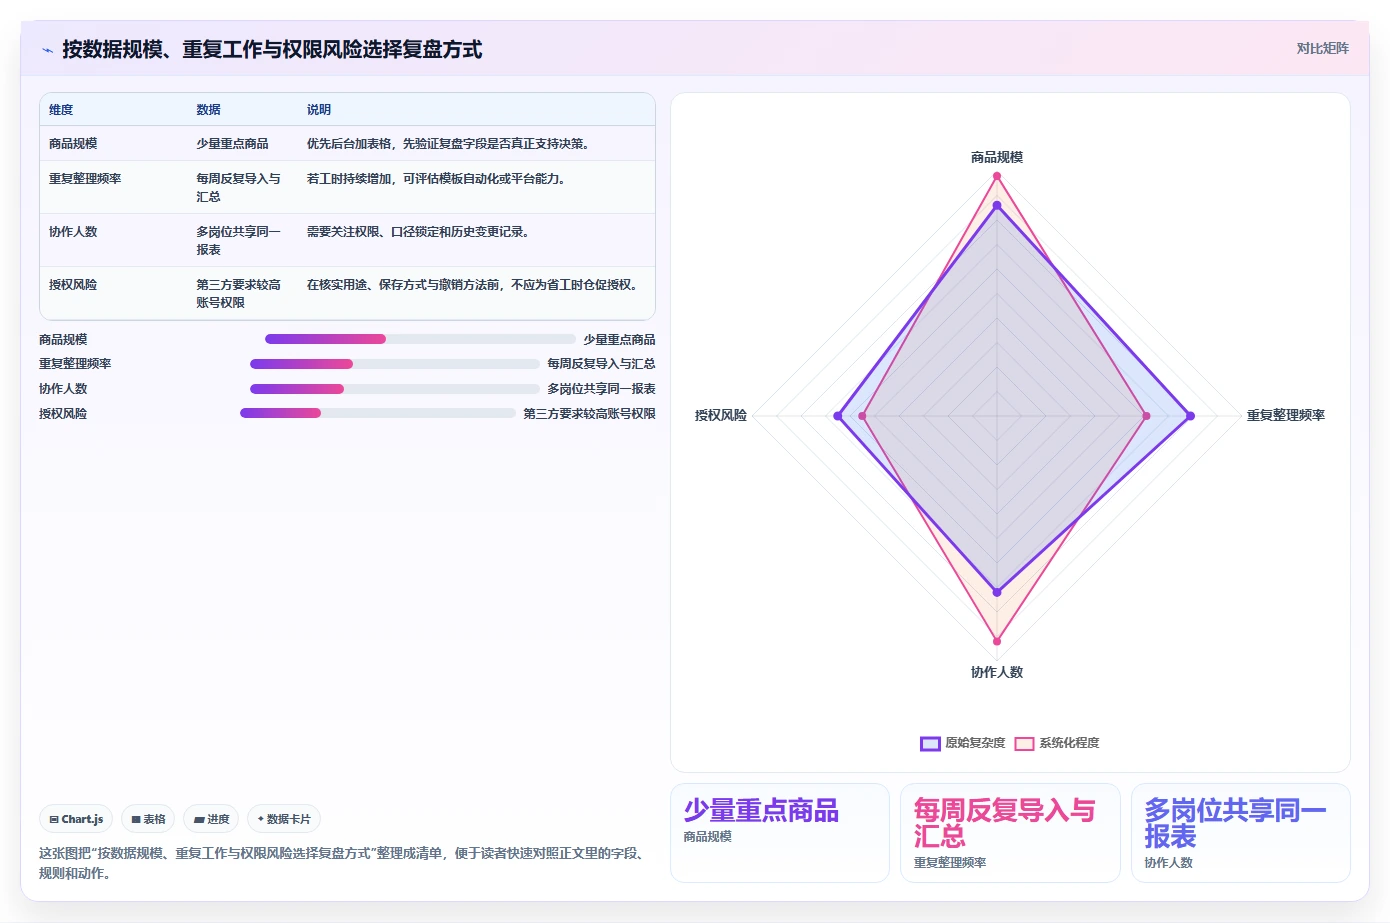Click the progress value label 少量重点商品
1390x923 pixels.
(x=619, y=340)
